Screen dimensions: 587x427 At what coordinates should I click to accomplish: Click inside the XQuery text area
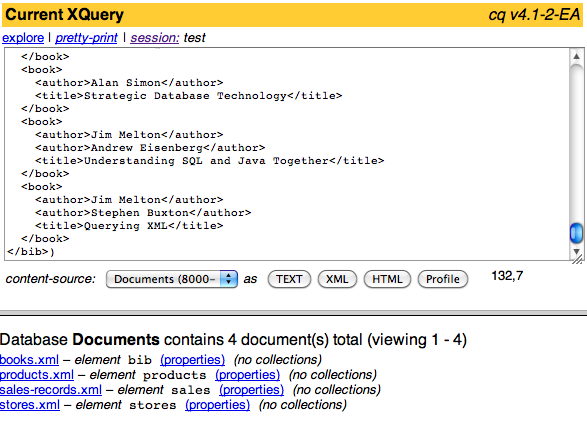[287, 154]
